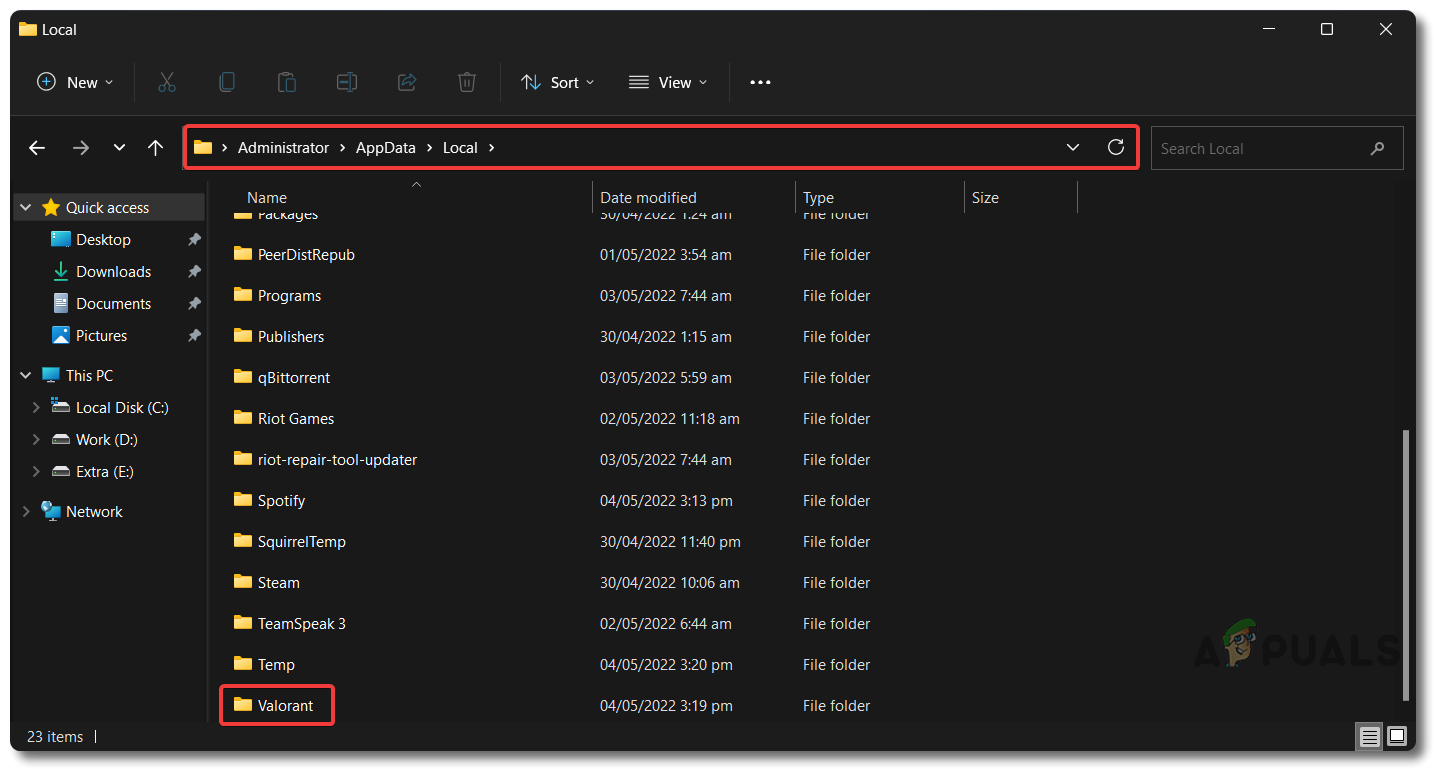Click the Share icon in toolbar
The image size is (1434, 769).
point(407,82)
